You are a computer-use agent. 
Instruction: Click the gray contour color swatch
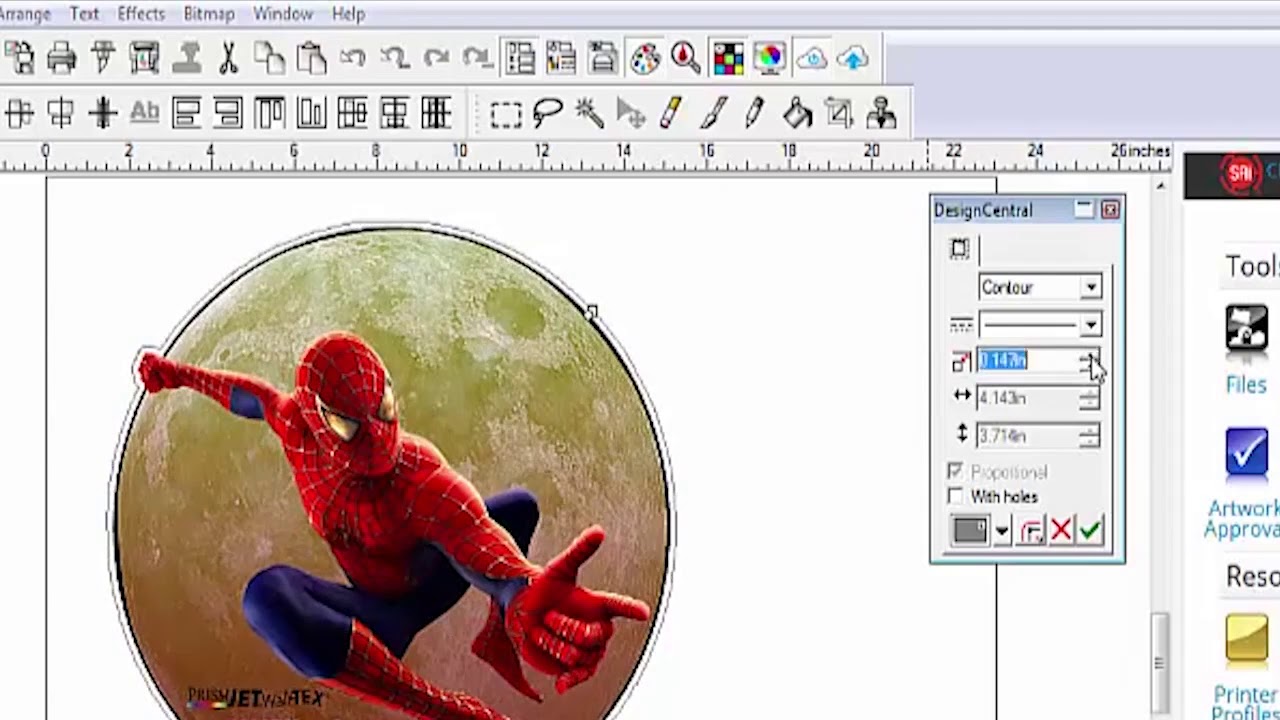970,531
